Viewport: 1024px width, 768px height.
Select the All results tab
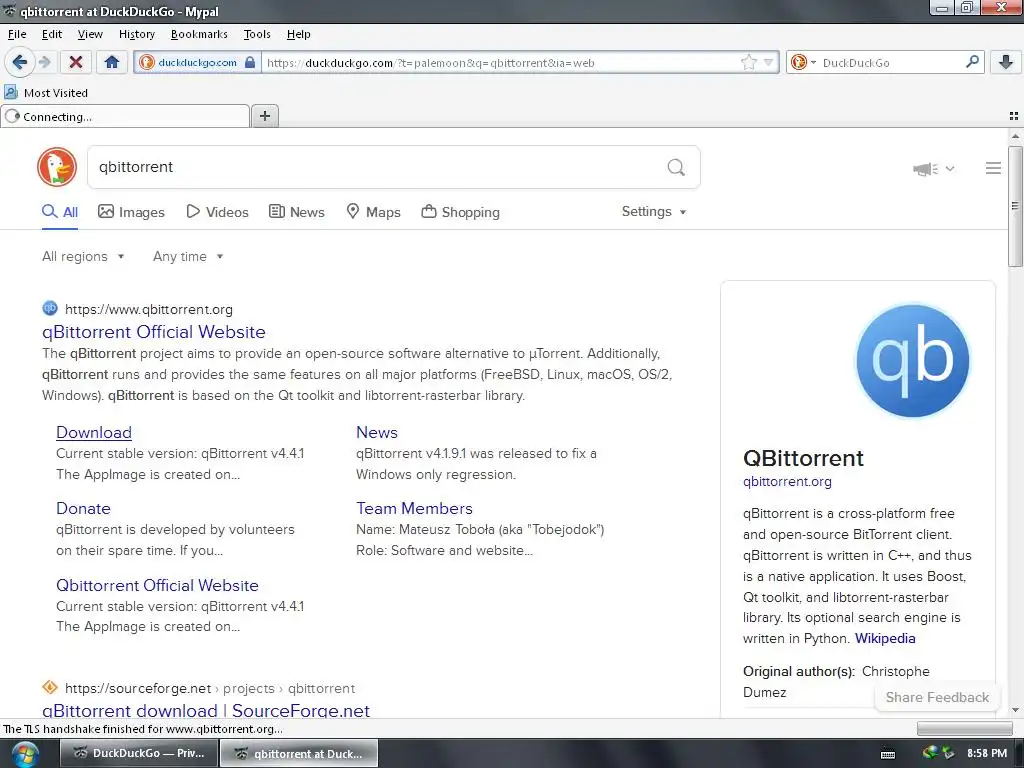(60, 212)
